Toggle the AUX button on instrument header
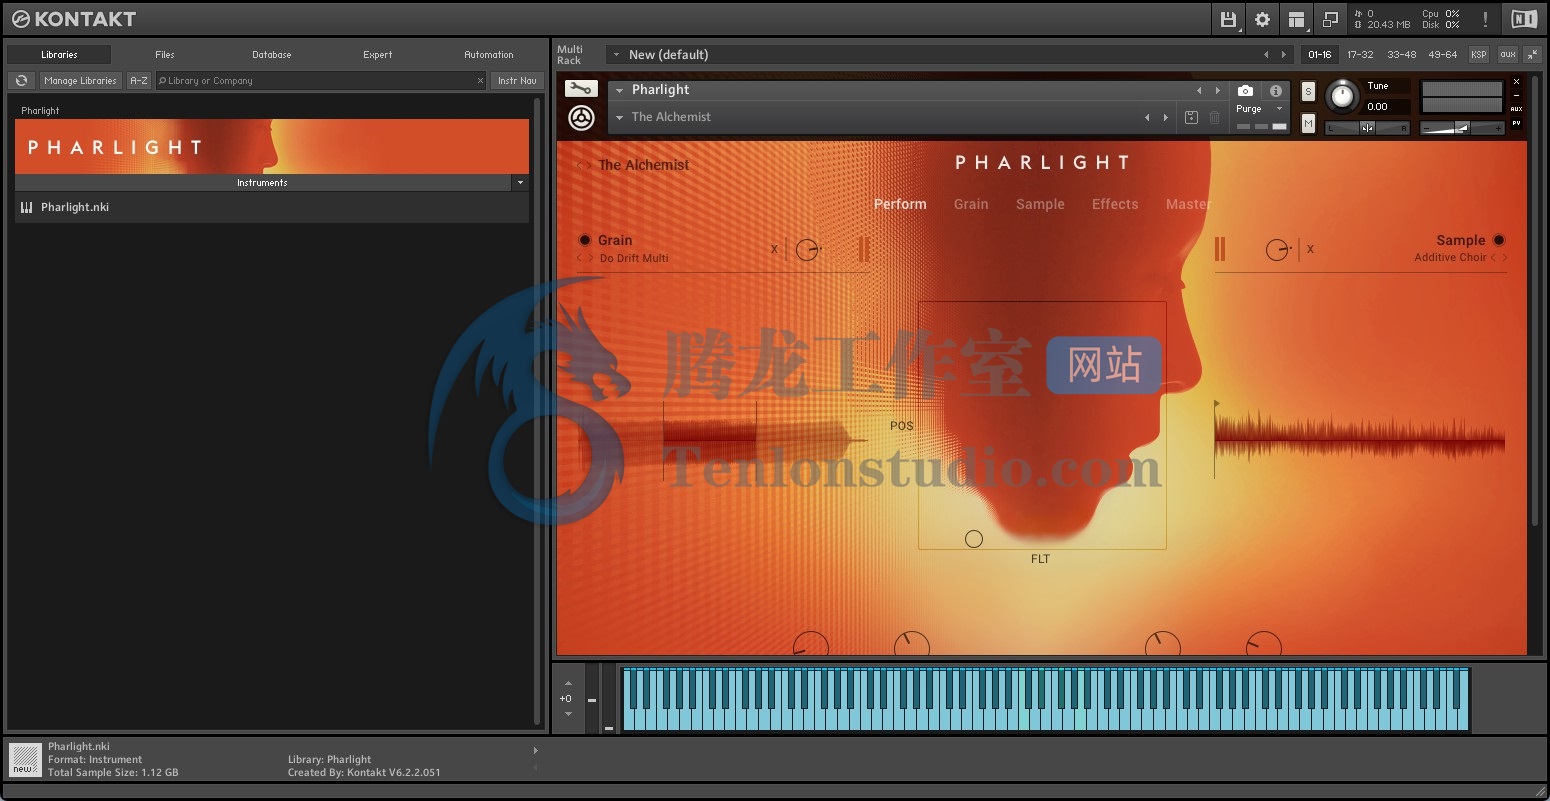Viewport: 1550px width, 801px height. 1516,109
